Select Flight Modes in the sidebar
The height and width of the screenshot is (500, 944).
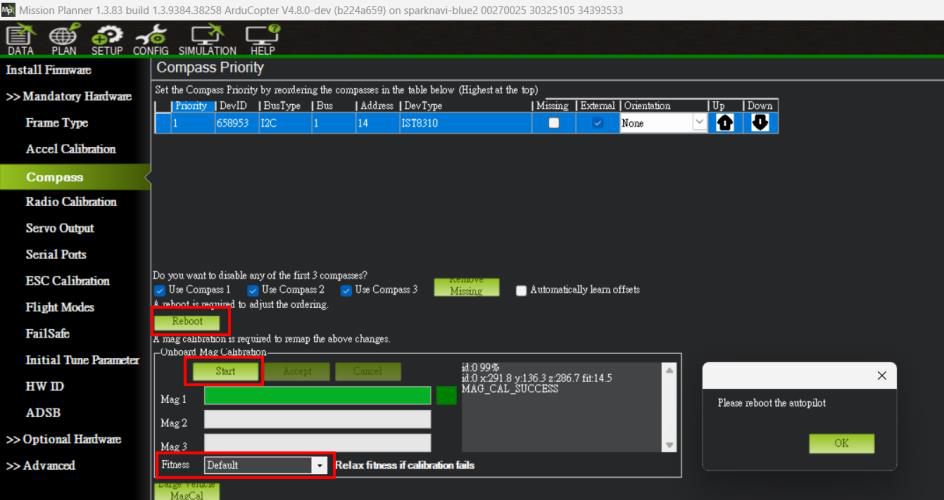pyautogui.click(x=60, y=307)
